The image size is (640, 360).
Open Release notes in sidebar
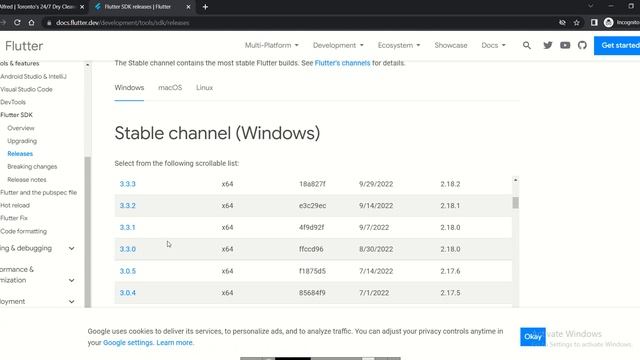(x=27, y=180)
